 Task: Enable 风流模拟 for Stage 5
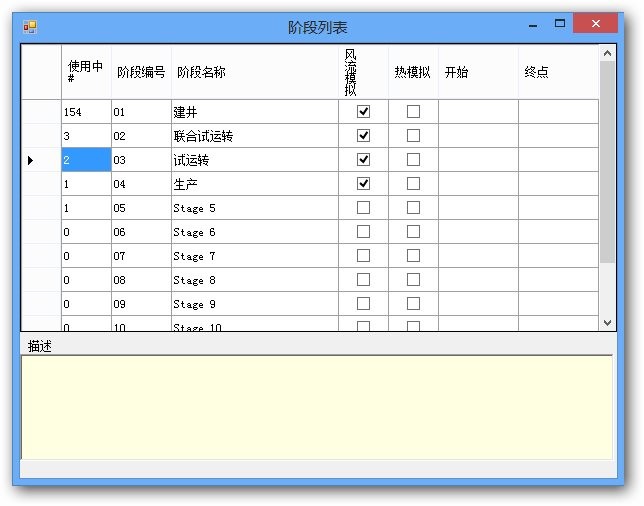coord(363,207)
